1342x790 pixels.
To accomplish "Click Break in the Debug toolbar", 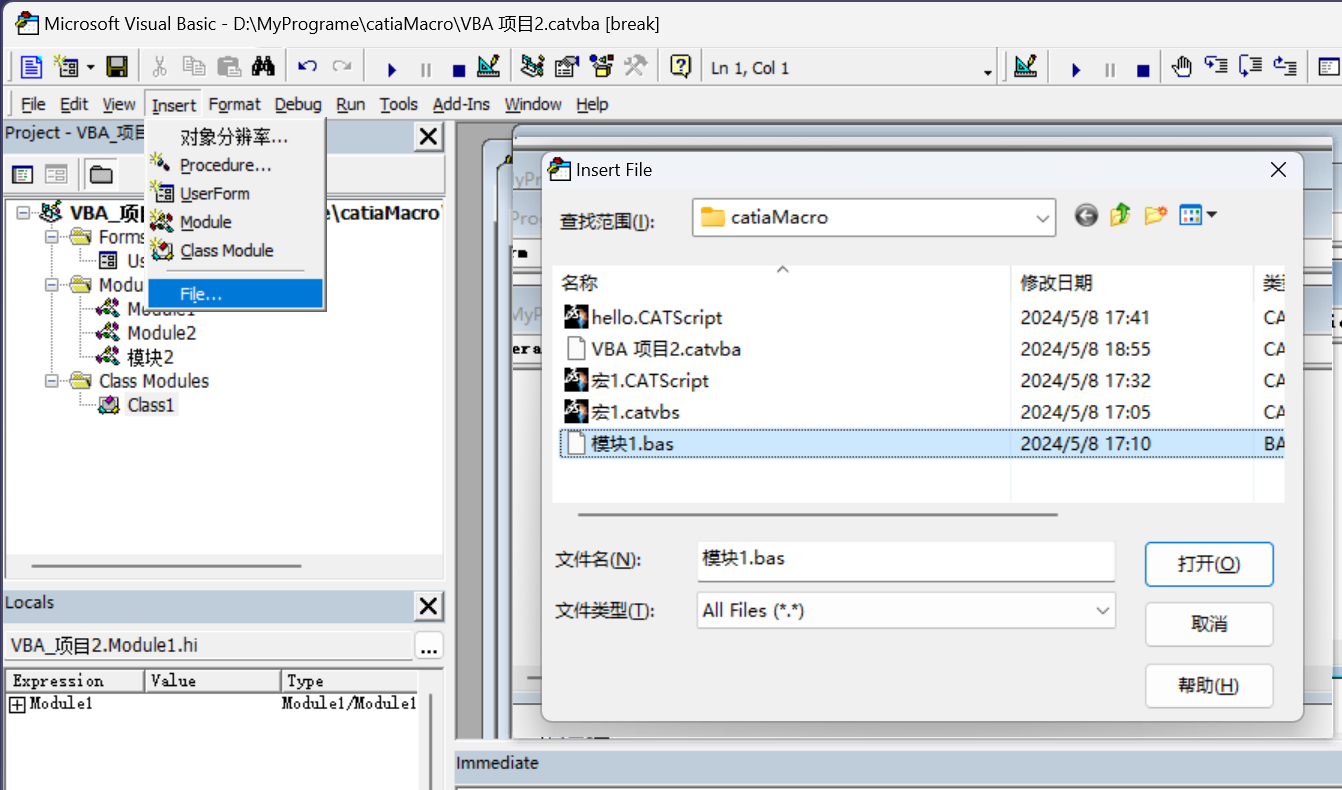I will point(1110,69).
